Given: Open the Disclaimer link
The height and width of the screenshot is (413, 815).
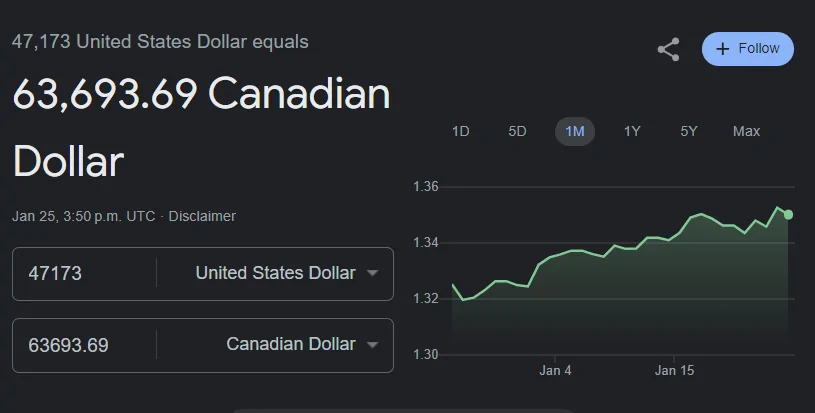Looking at the screenshot, I should click(x=202, y=216).
